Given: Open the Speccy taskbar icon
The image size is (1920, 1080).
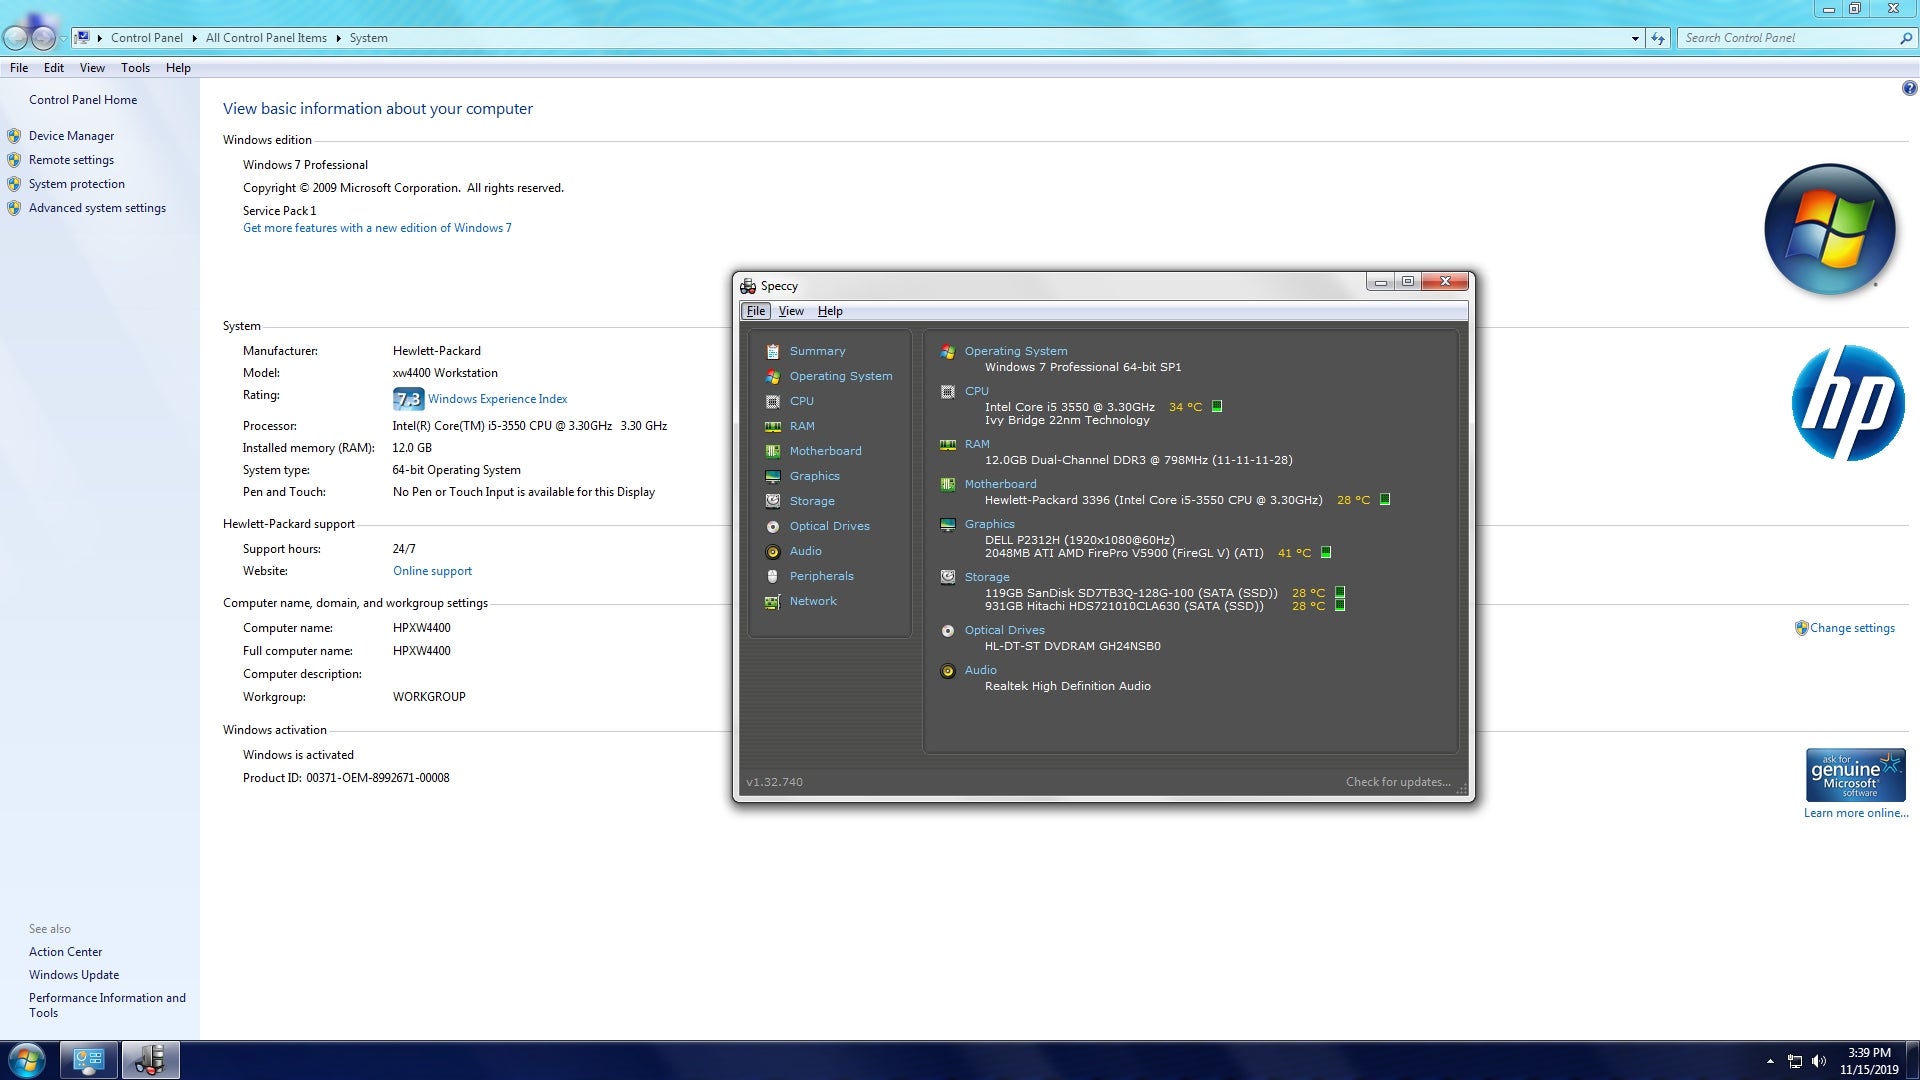Looking at the screenshot, I should [x=151, y=1060].
